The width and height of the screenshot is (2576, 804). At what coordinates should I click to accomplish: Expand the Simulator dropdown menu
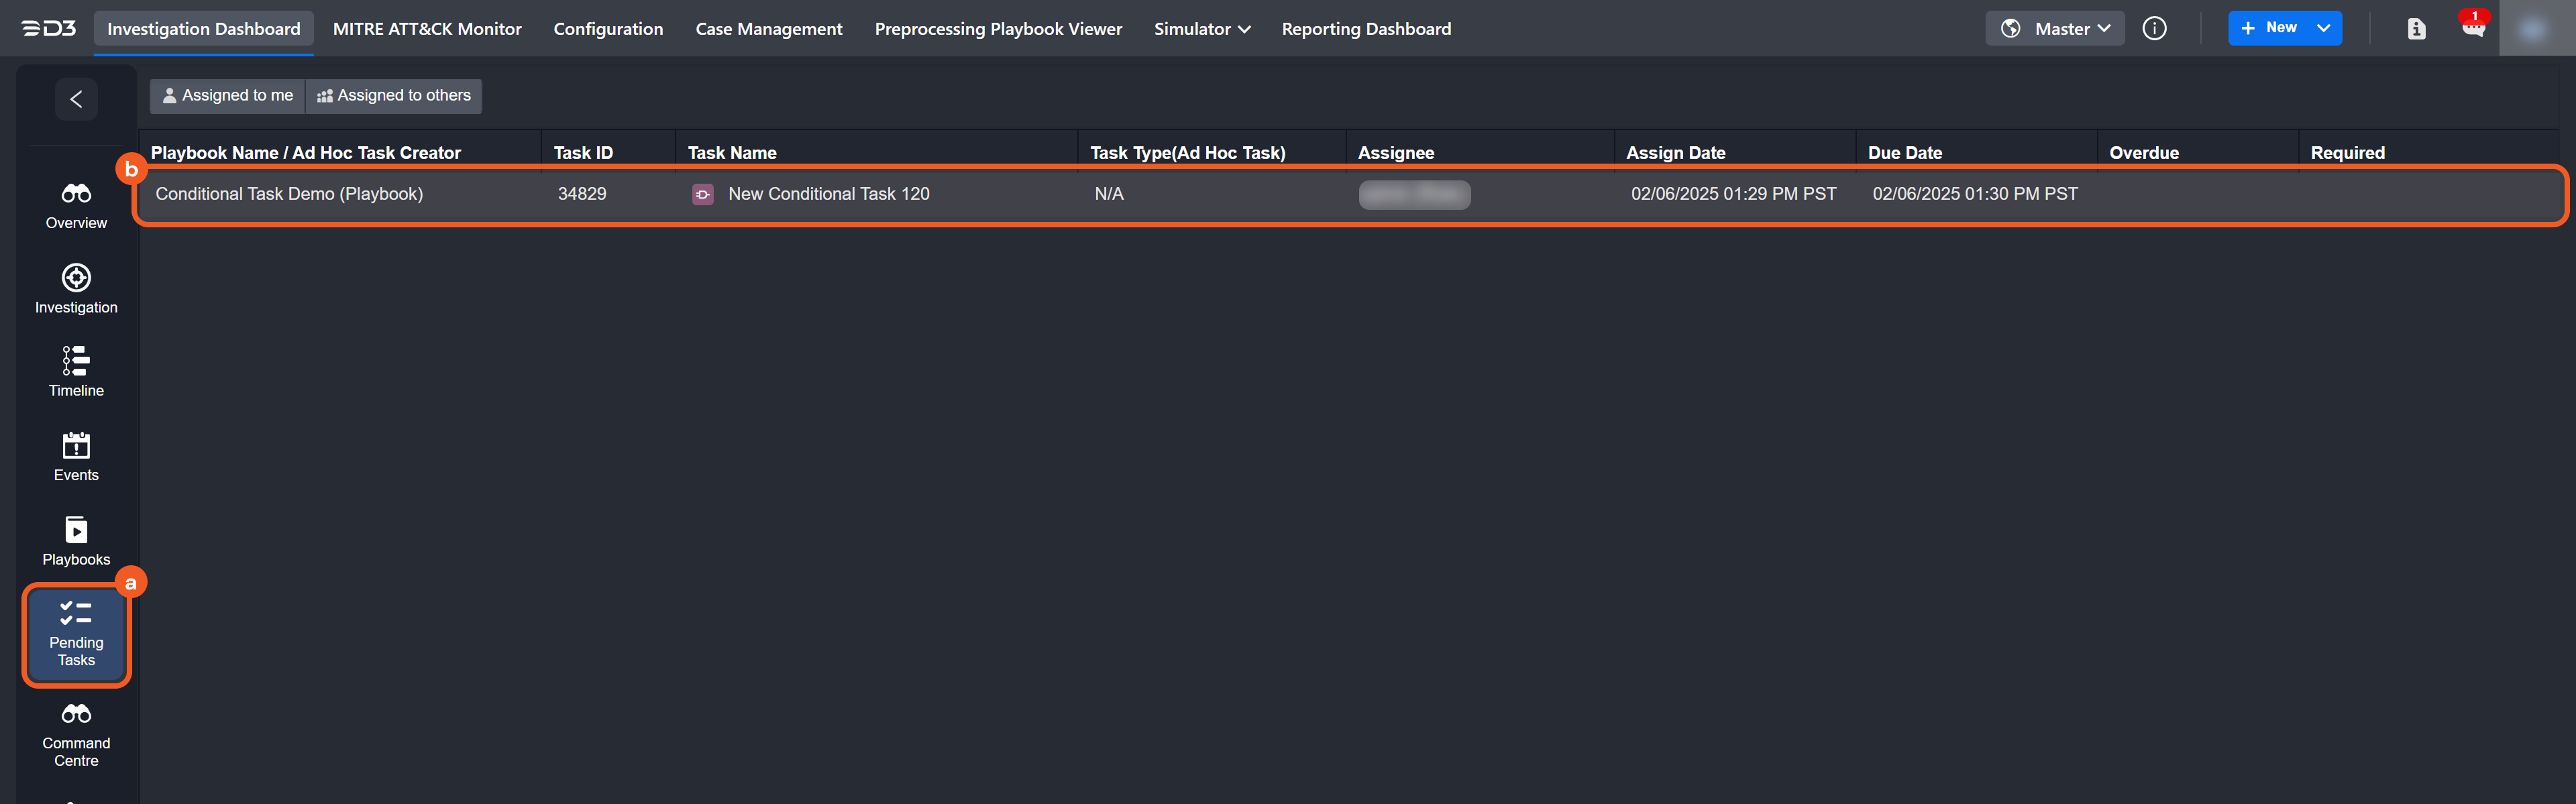click(x=1201, y=28)
